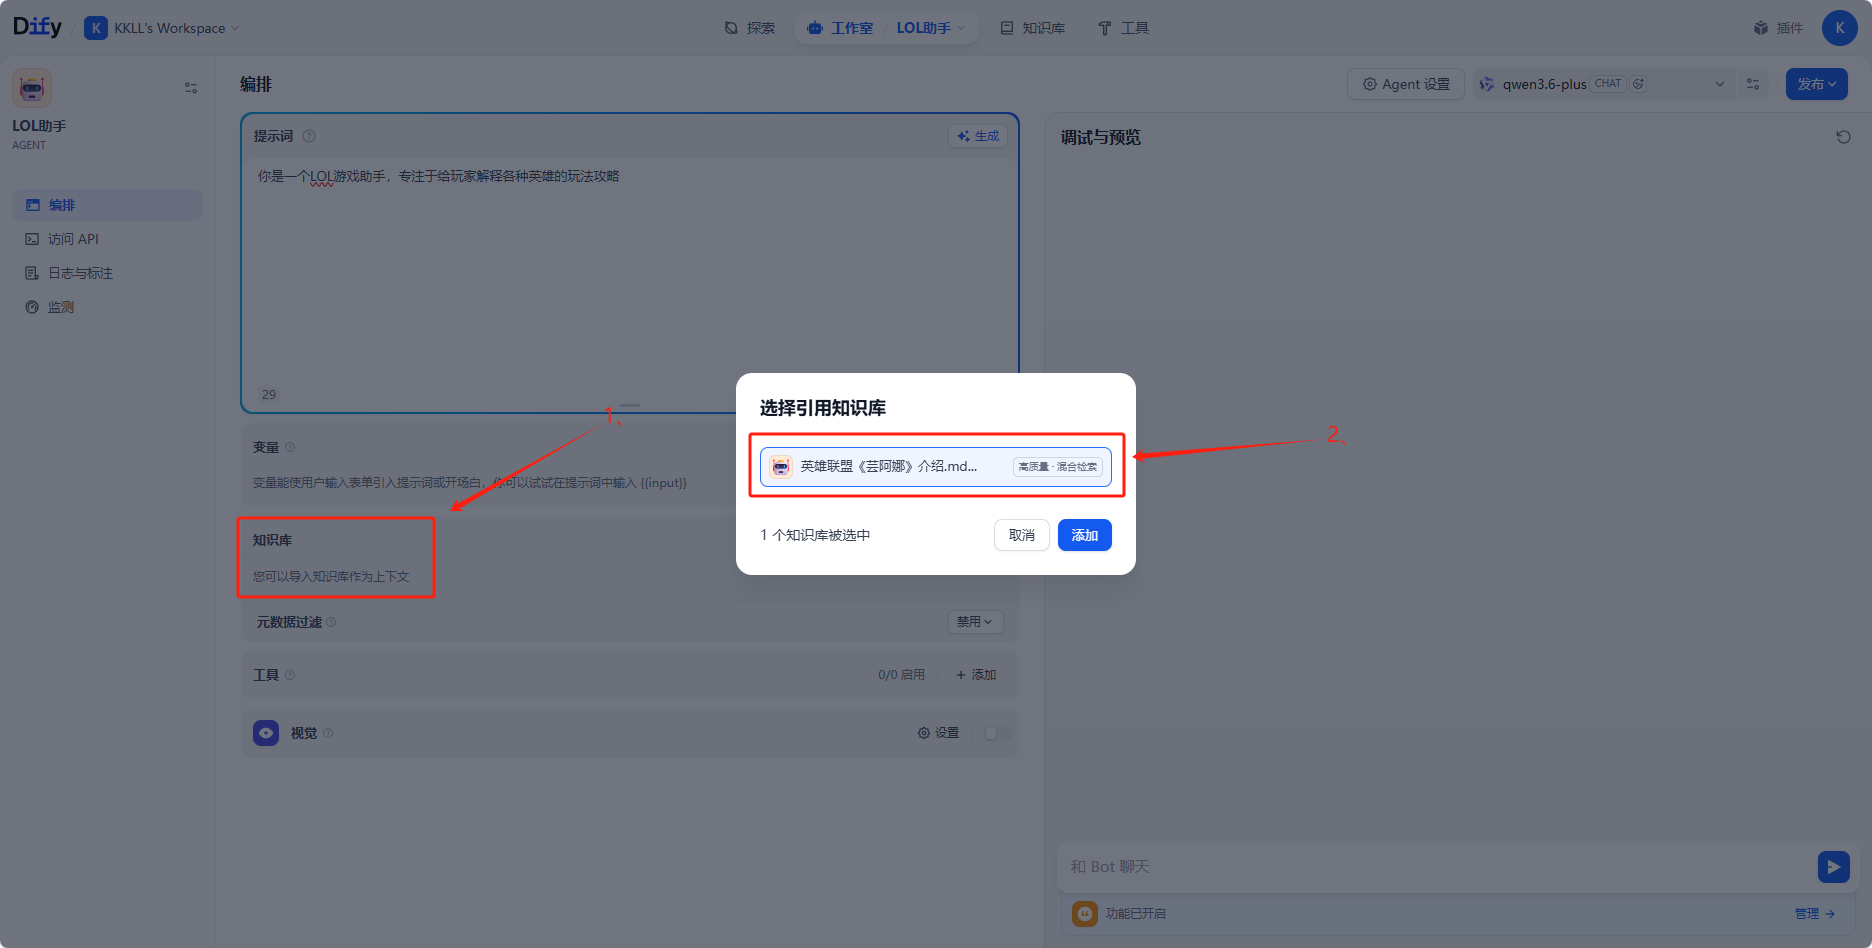Open Agent 设置
Viewport: 1872px width, 948px height.
point(1406,84)
